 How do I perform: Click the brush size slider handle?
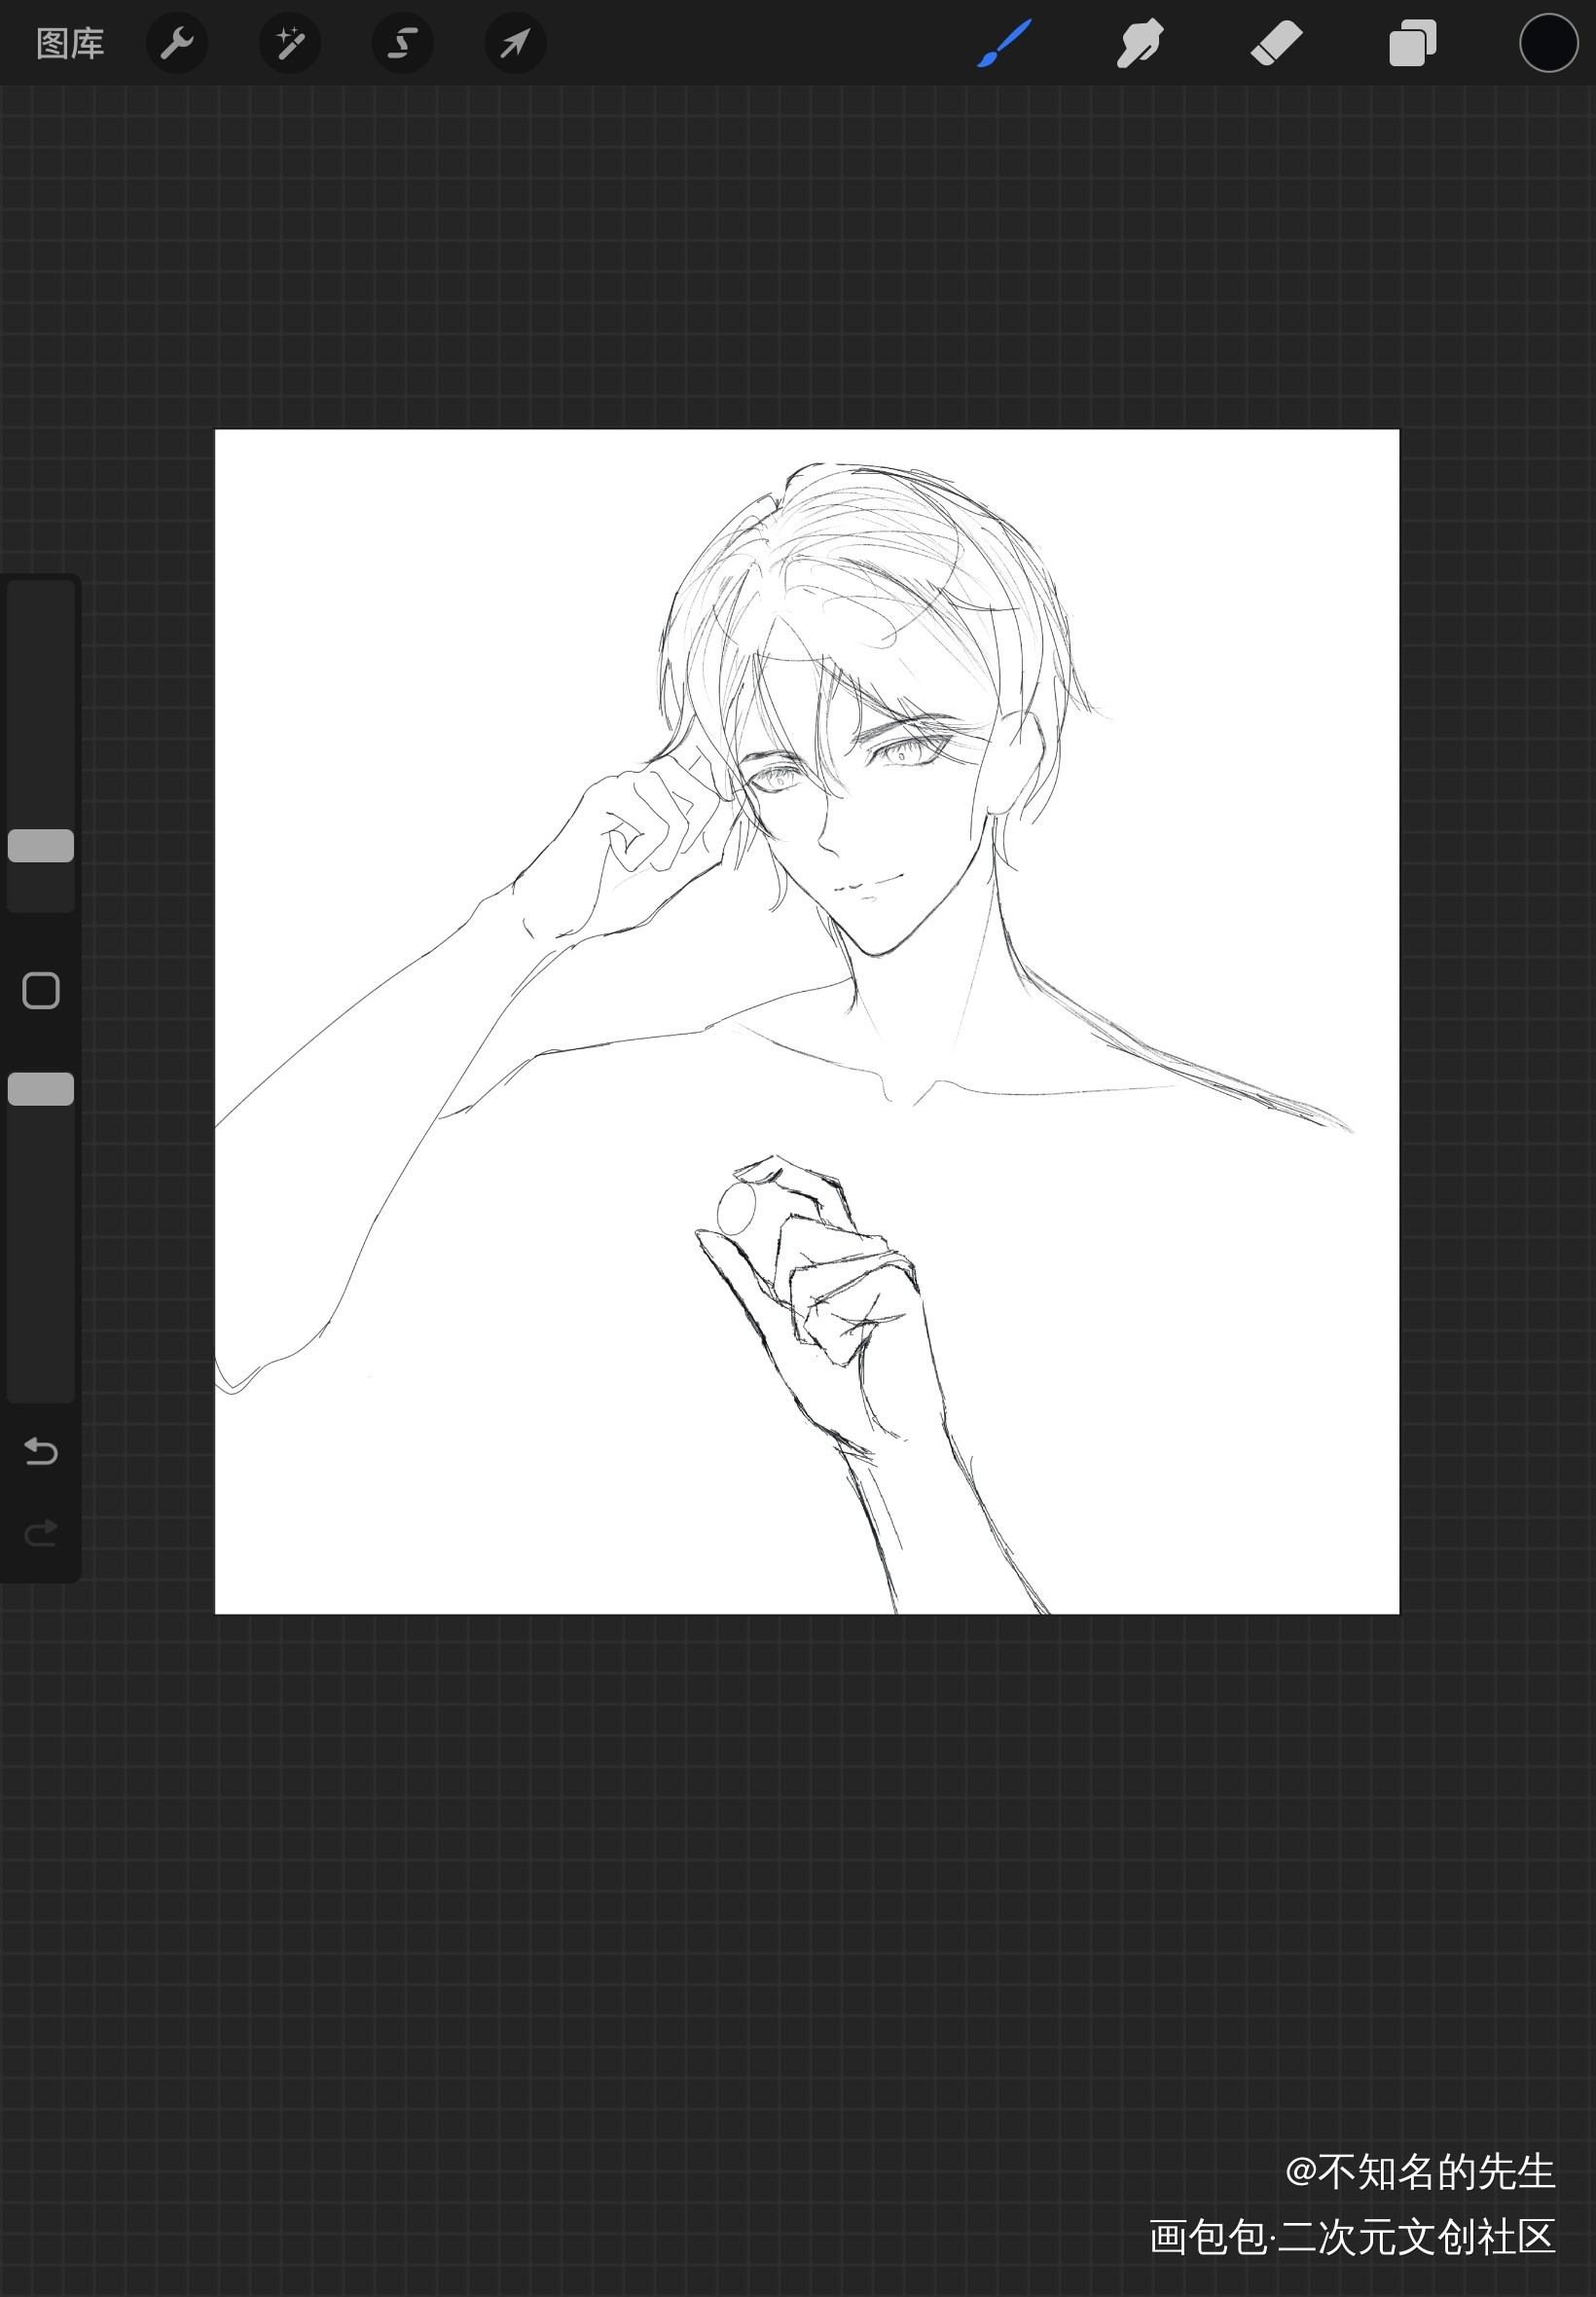tap(41, 846)
